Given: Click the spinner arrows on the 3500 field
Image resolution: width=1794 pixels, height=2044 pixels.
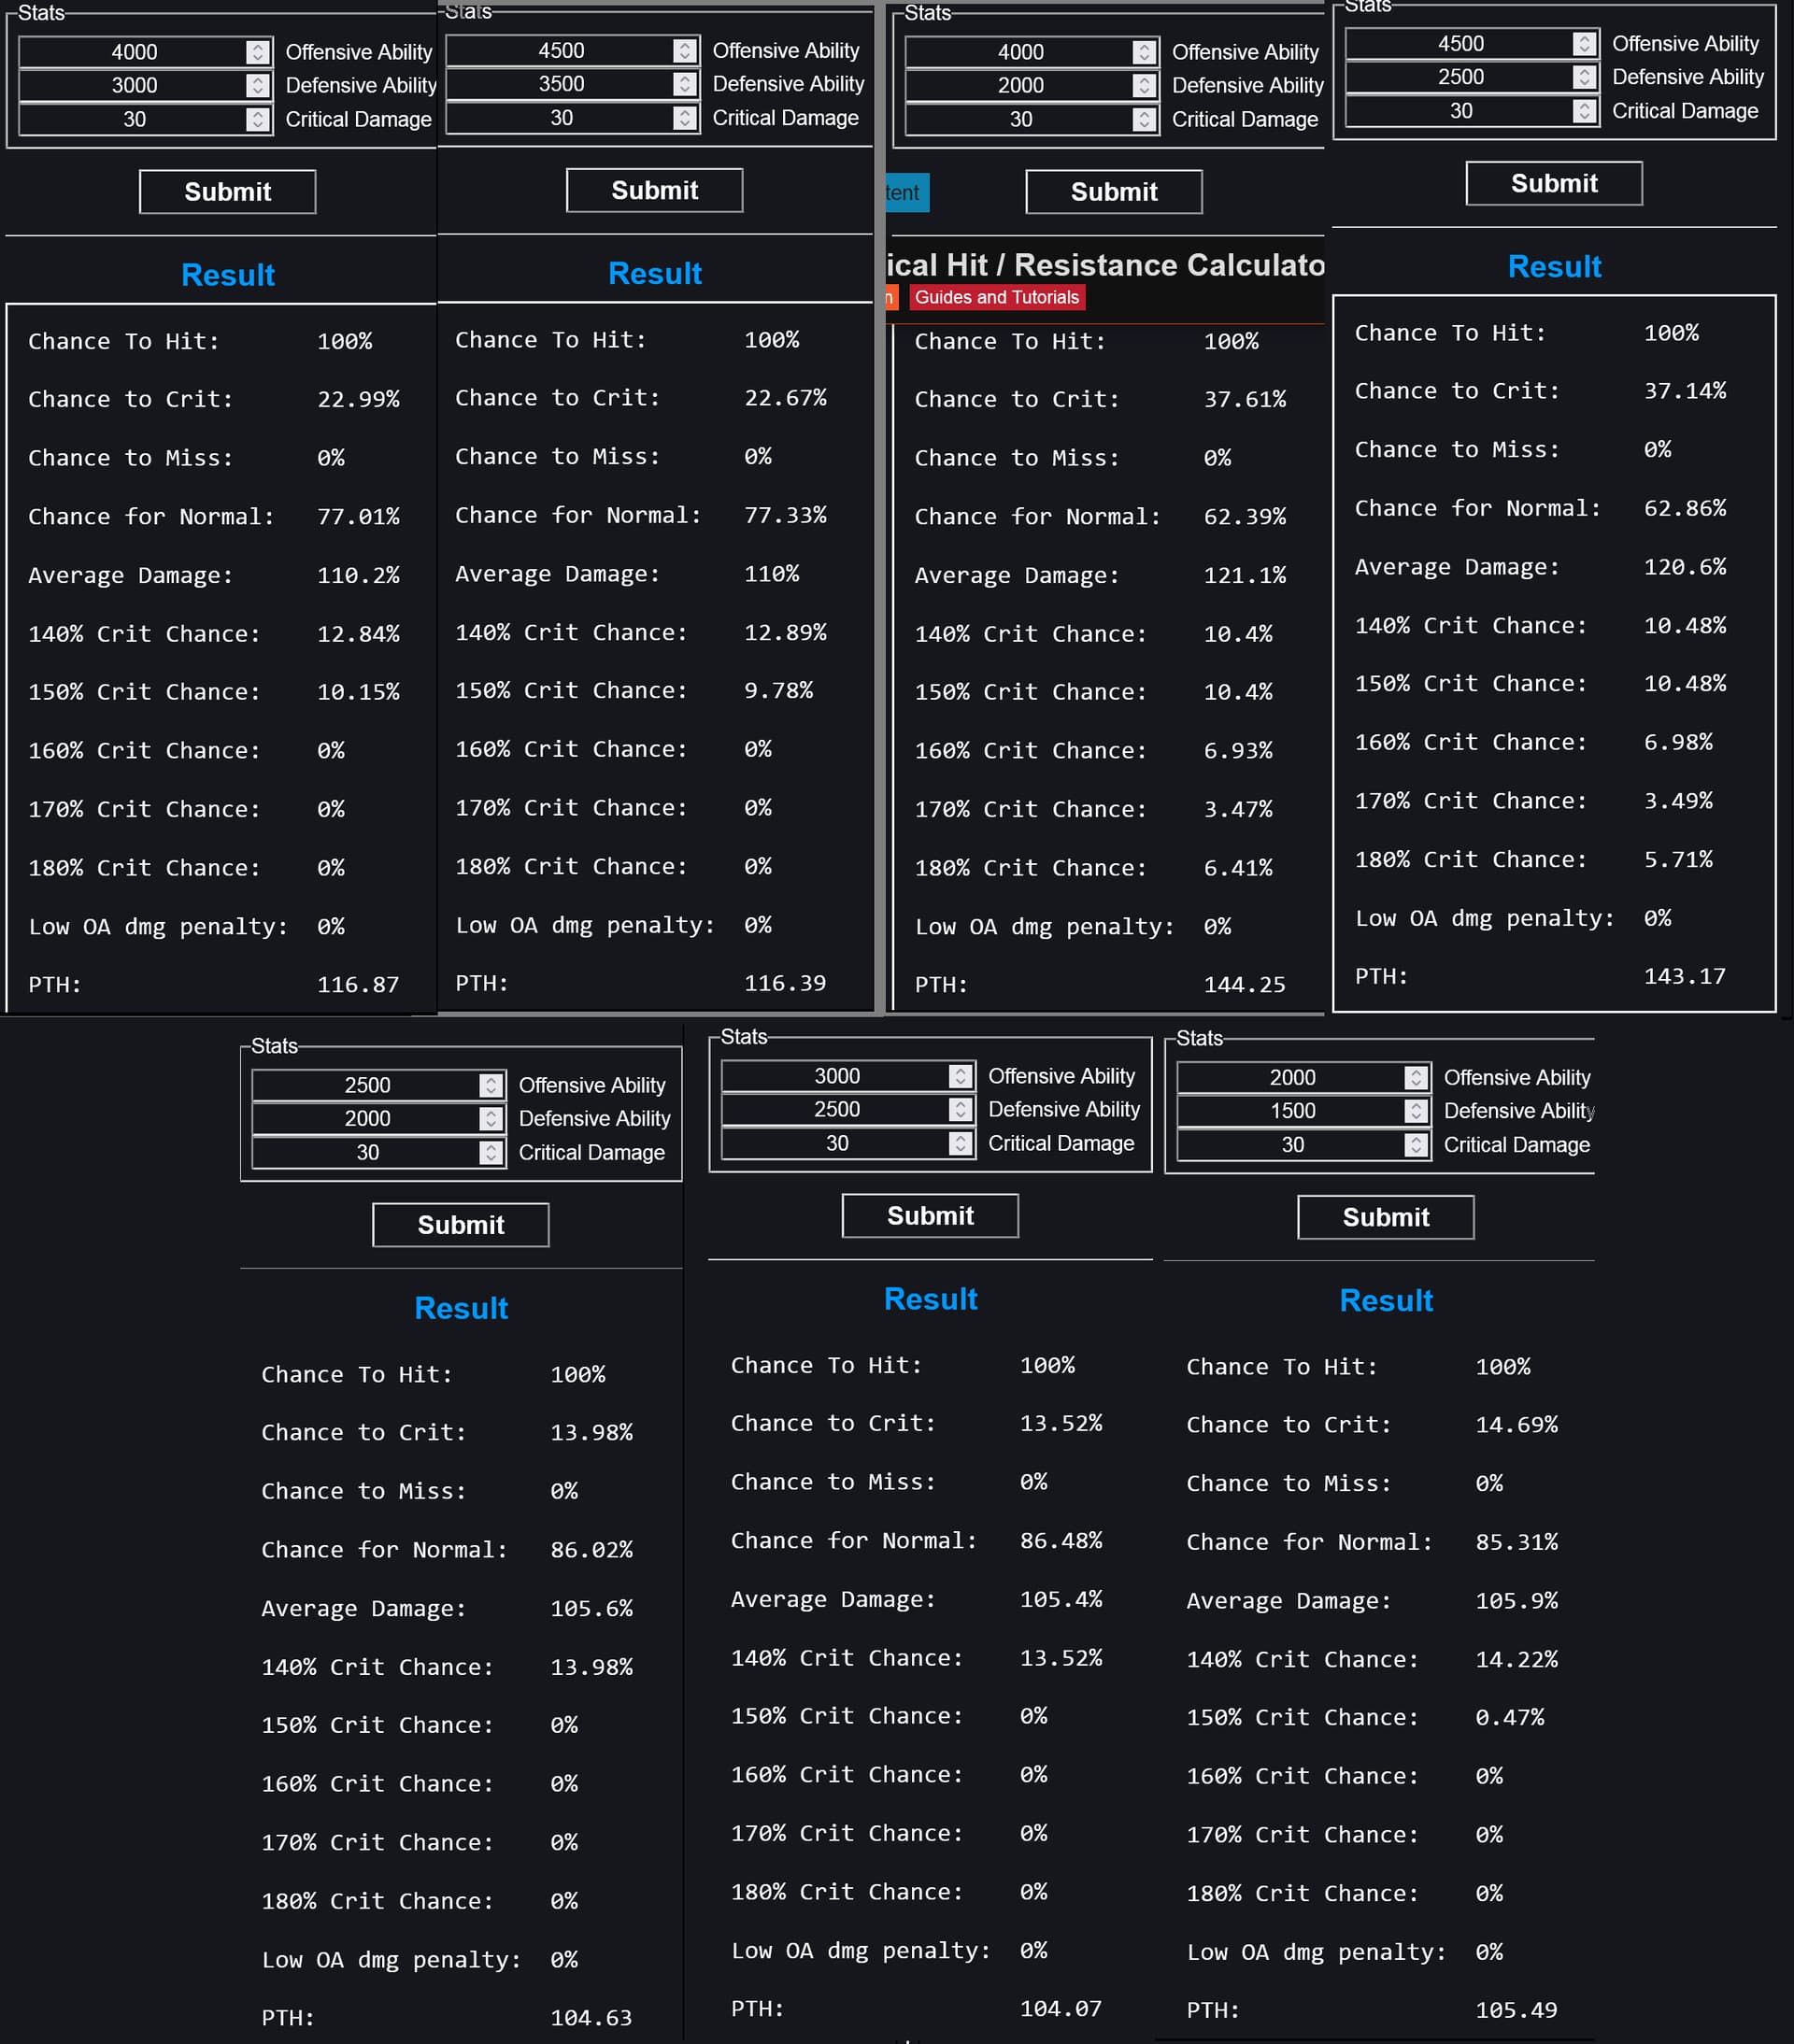Looking at the screenshot, I should point(684,84).
